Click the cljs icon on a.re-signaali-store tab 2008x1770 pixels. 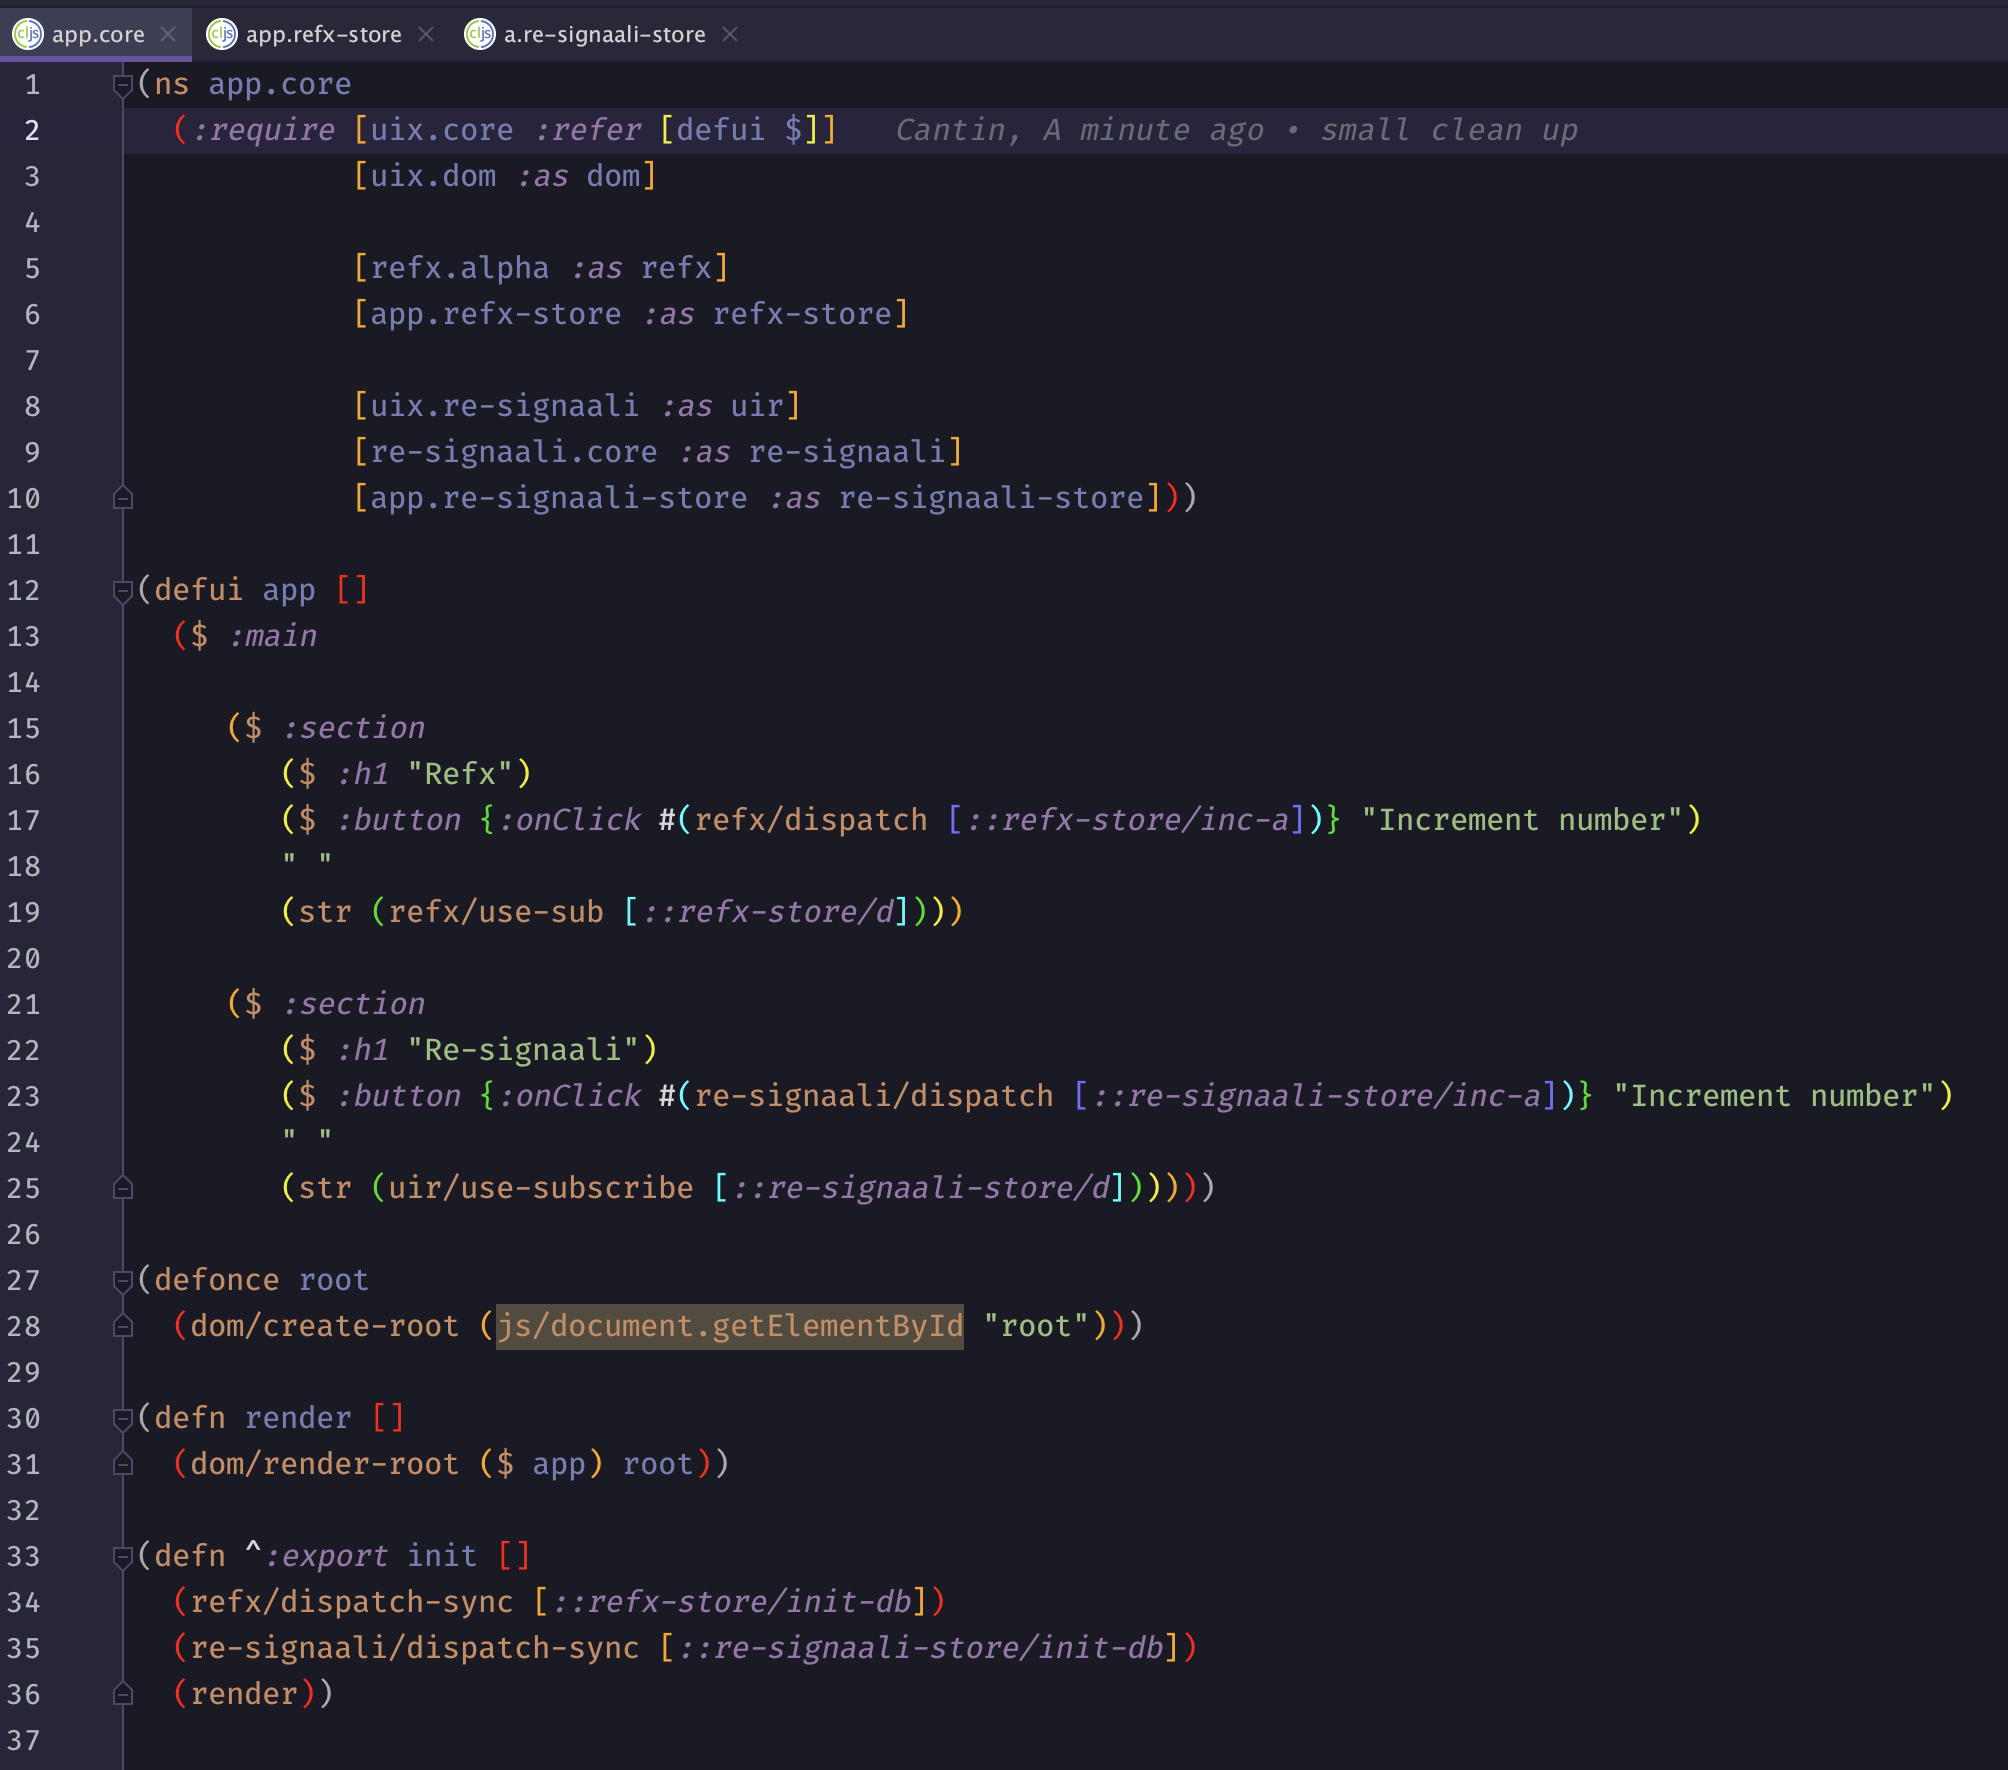479,34
